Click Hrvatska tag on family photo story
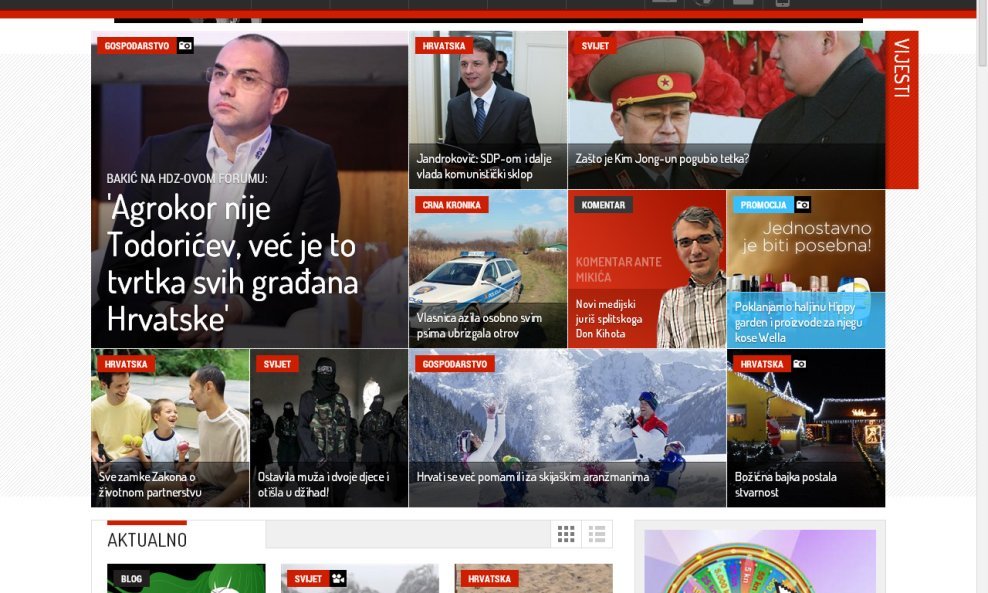The image size is (988, 593). 125,364
